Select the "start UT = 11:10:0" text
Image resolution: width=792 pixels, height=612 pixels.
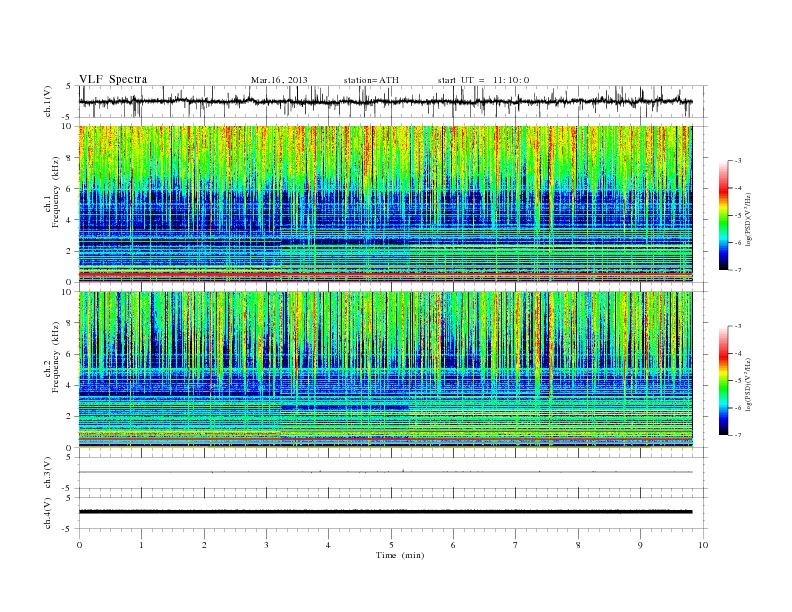tap(483, 80)
